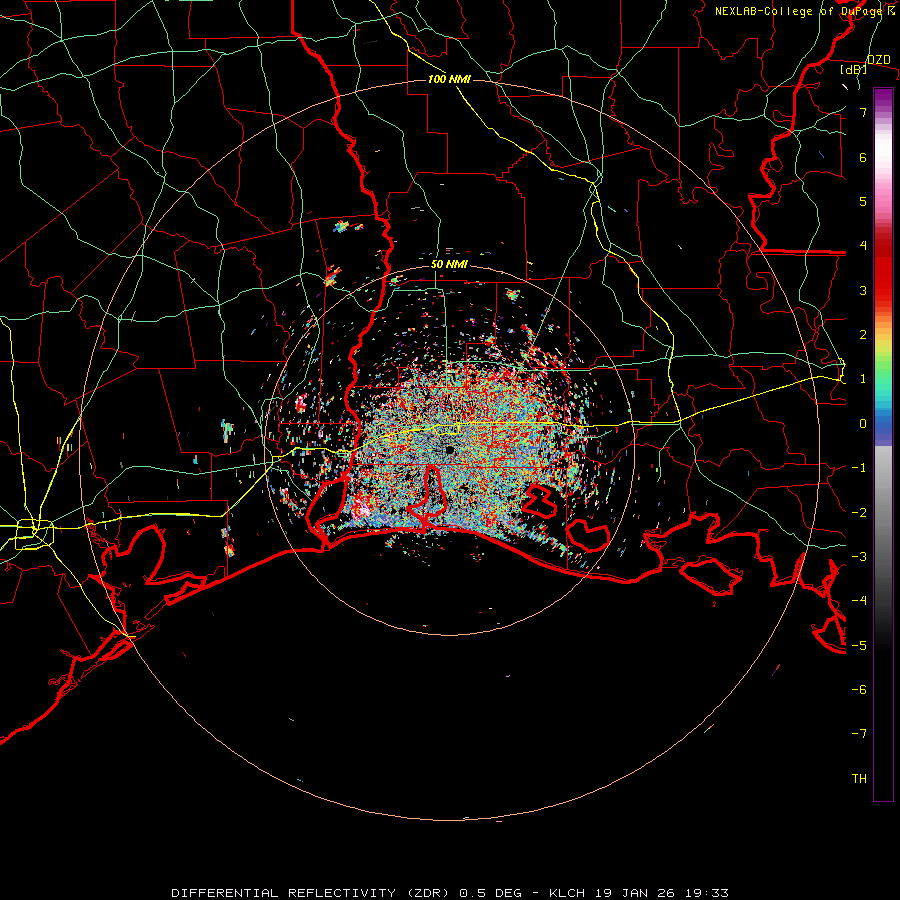Click the 50 NMI range ring label
The height and width of the screenshot is (900, 900).
tap(449, 265)
